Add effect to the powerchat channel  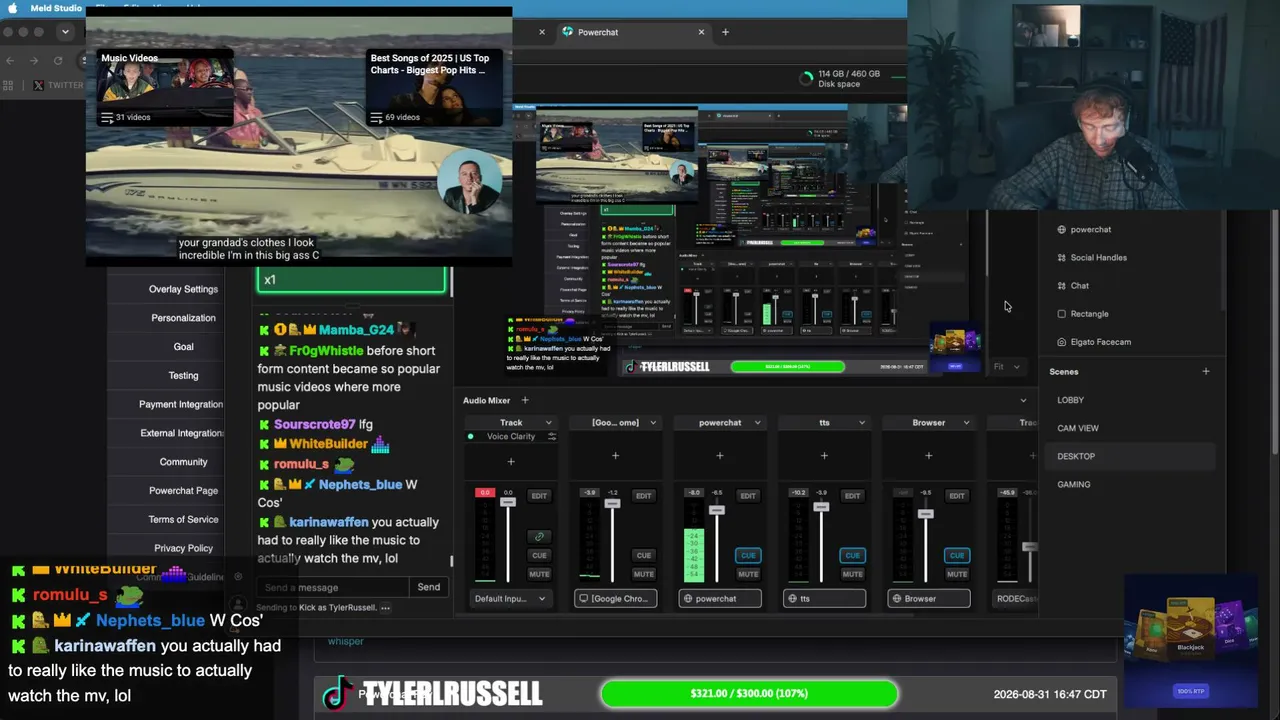pos(720,456)
